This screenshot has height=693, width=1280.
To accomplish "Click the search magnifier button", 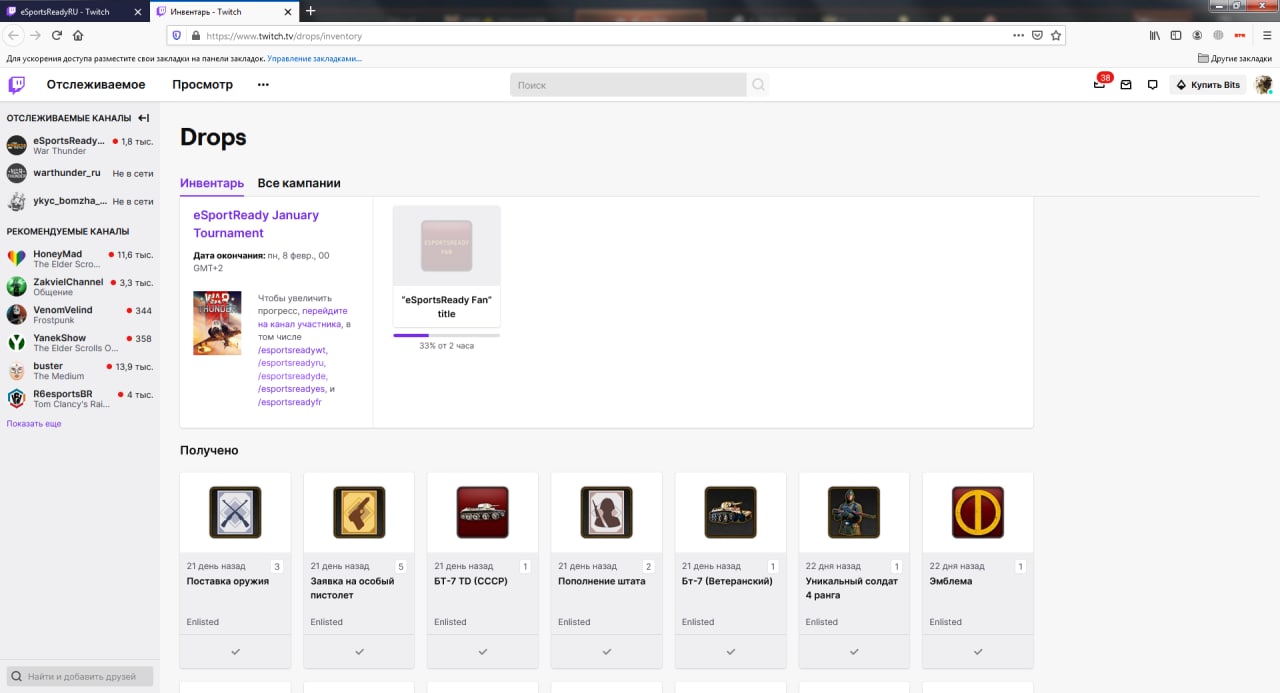I will click(758, 85).
